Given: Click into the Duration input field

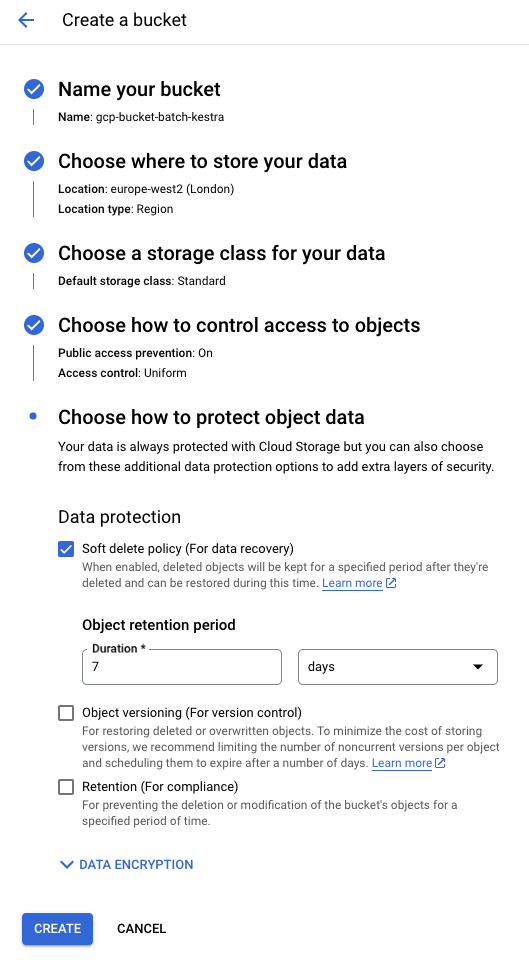Looking at the screenshot, I should coord(182,667).
